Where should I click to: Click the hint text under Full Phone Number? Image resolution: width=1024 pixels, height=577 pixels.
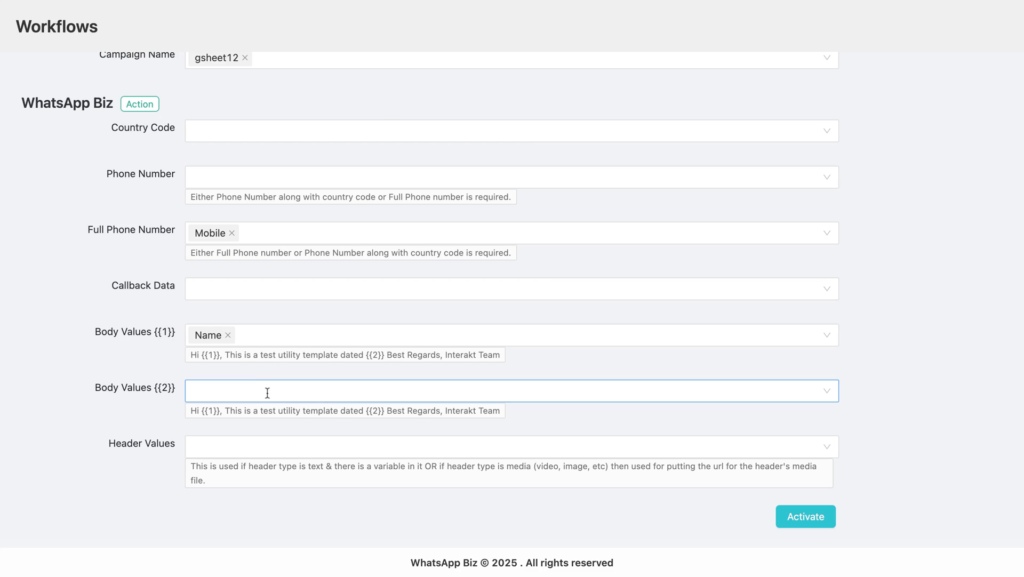351,253
